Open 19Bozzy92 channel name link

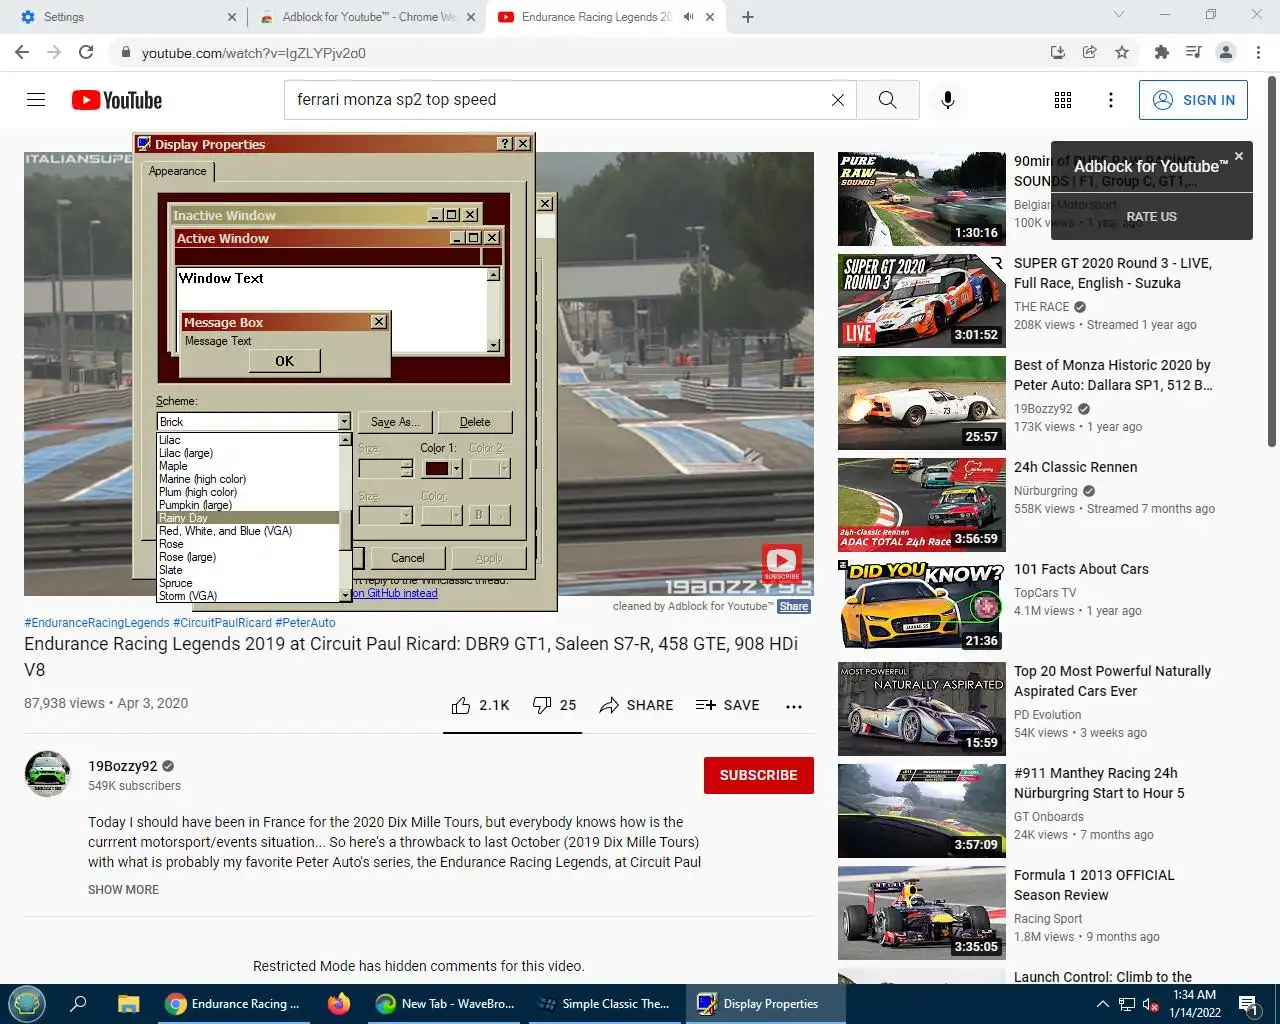(123, 766)
